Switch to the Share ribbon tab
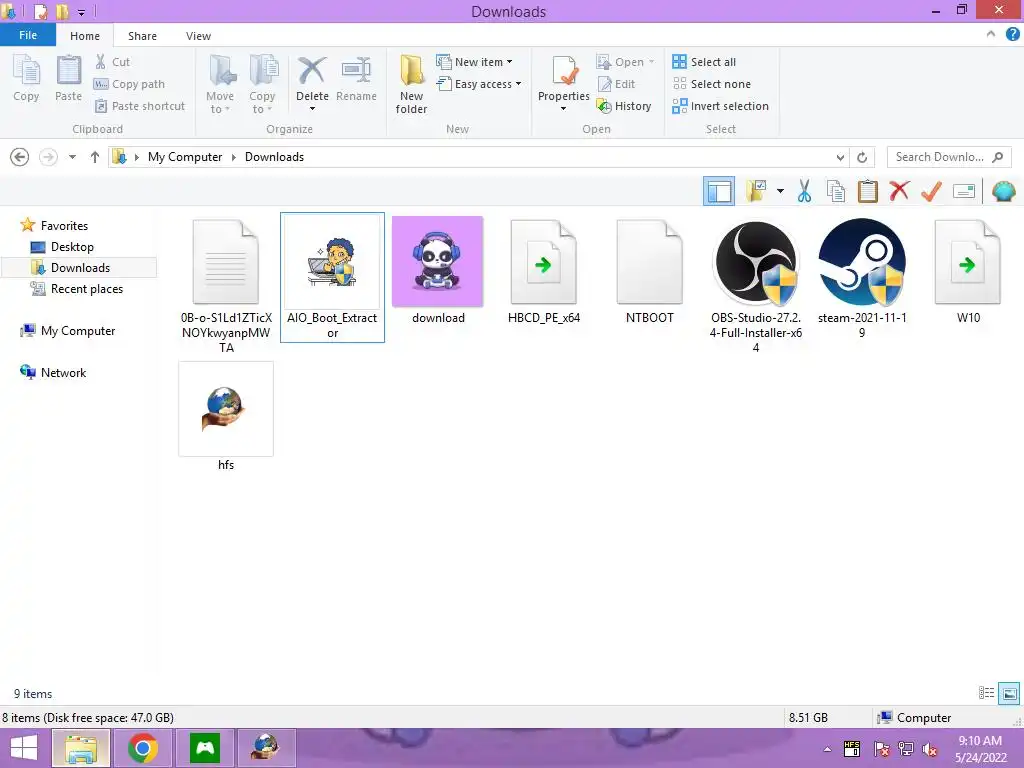1024x768 pixels. pyautogui.click(x=142, y=36)
